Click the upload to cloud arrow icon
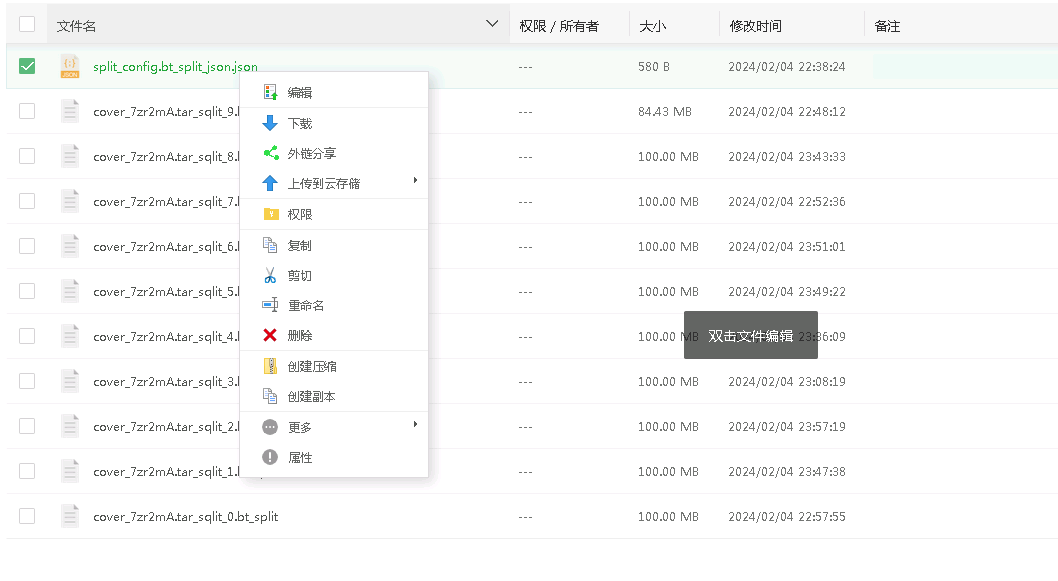 270,183
